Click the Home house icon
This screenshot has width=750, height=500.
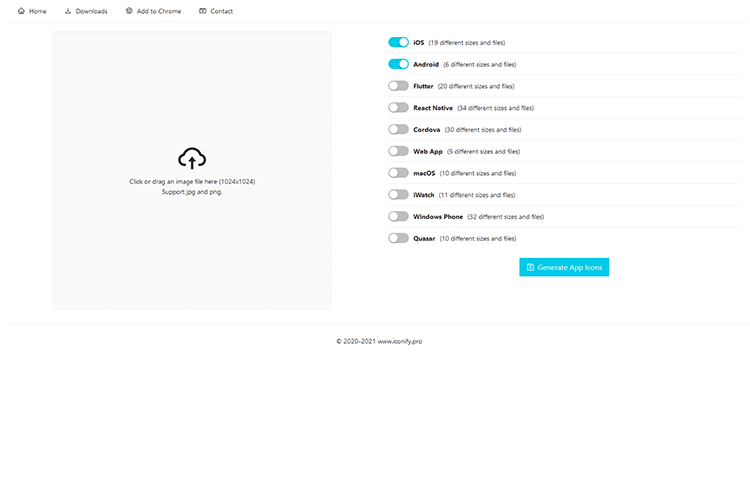click(x=21, y=11)
